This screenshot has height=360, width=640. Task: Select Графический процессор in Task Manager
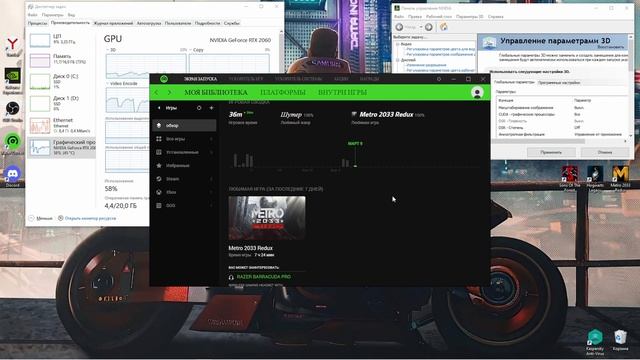click(x=62, y=147)
